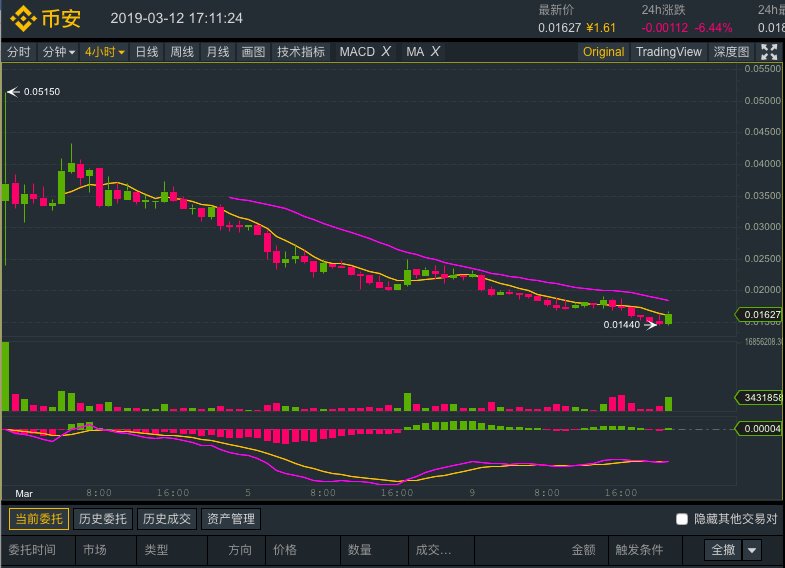
Task: Switch to TradingView chart
Action: click(669, 52)
